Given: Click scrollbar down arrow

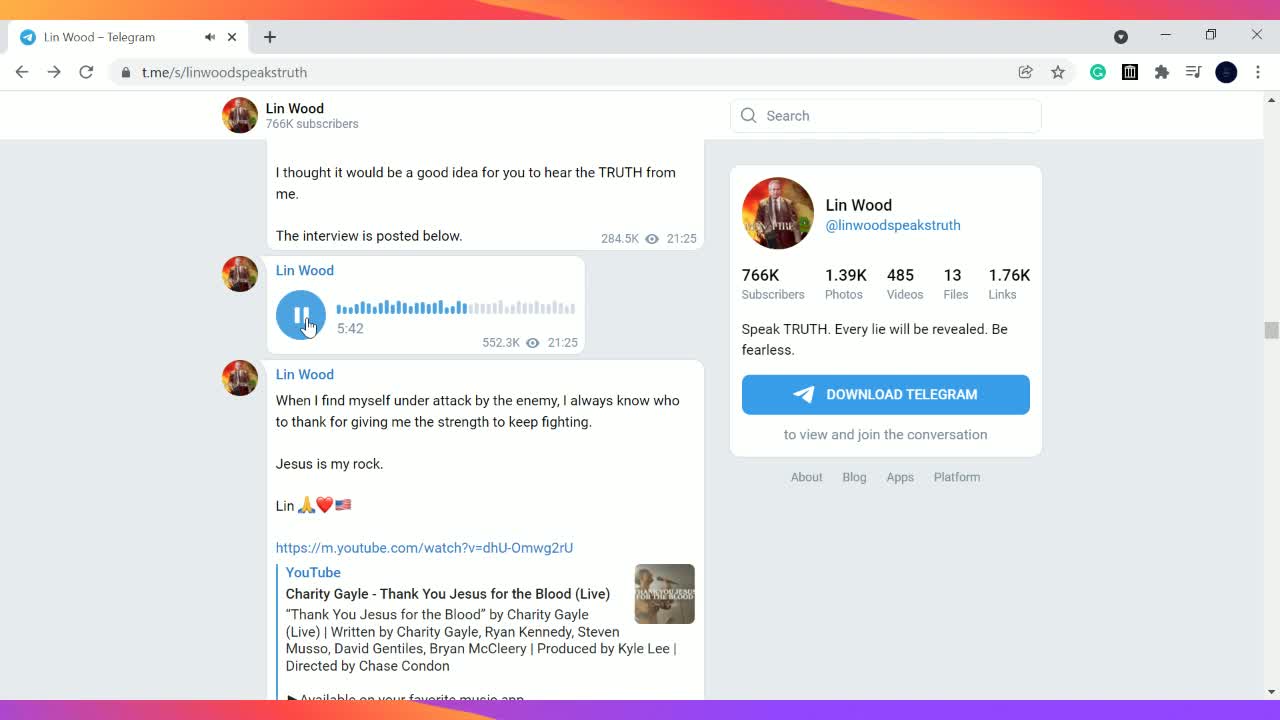Looking at the screenshot, I should 1272,691.
